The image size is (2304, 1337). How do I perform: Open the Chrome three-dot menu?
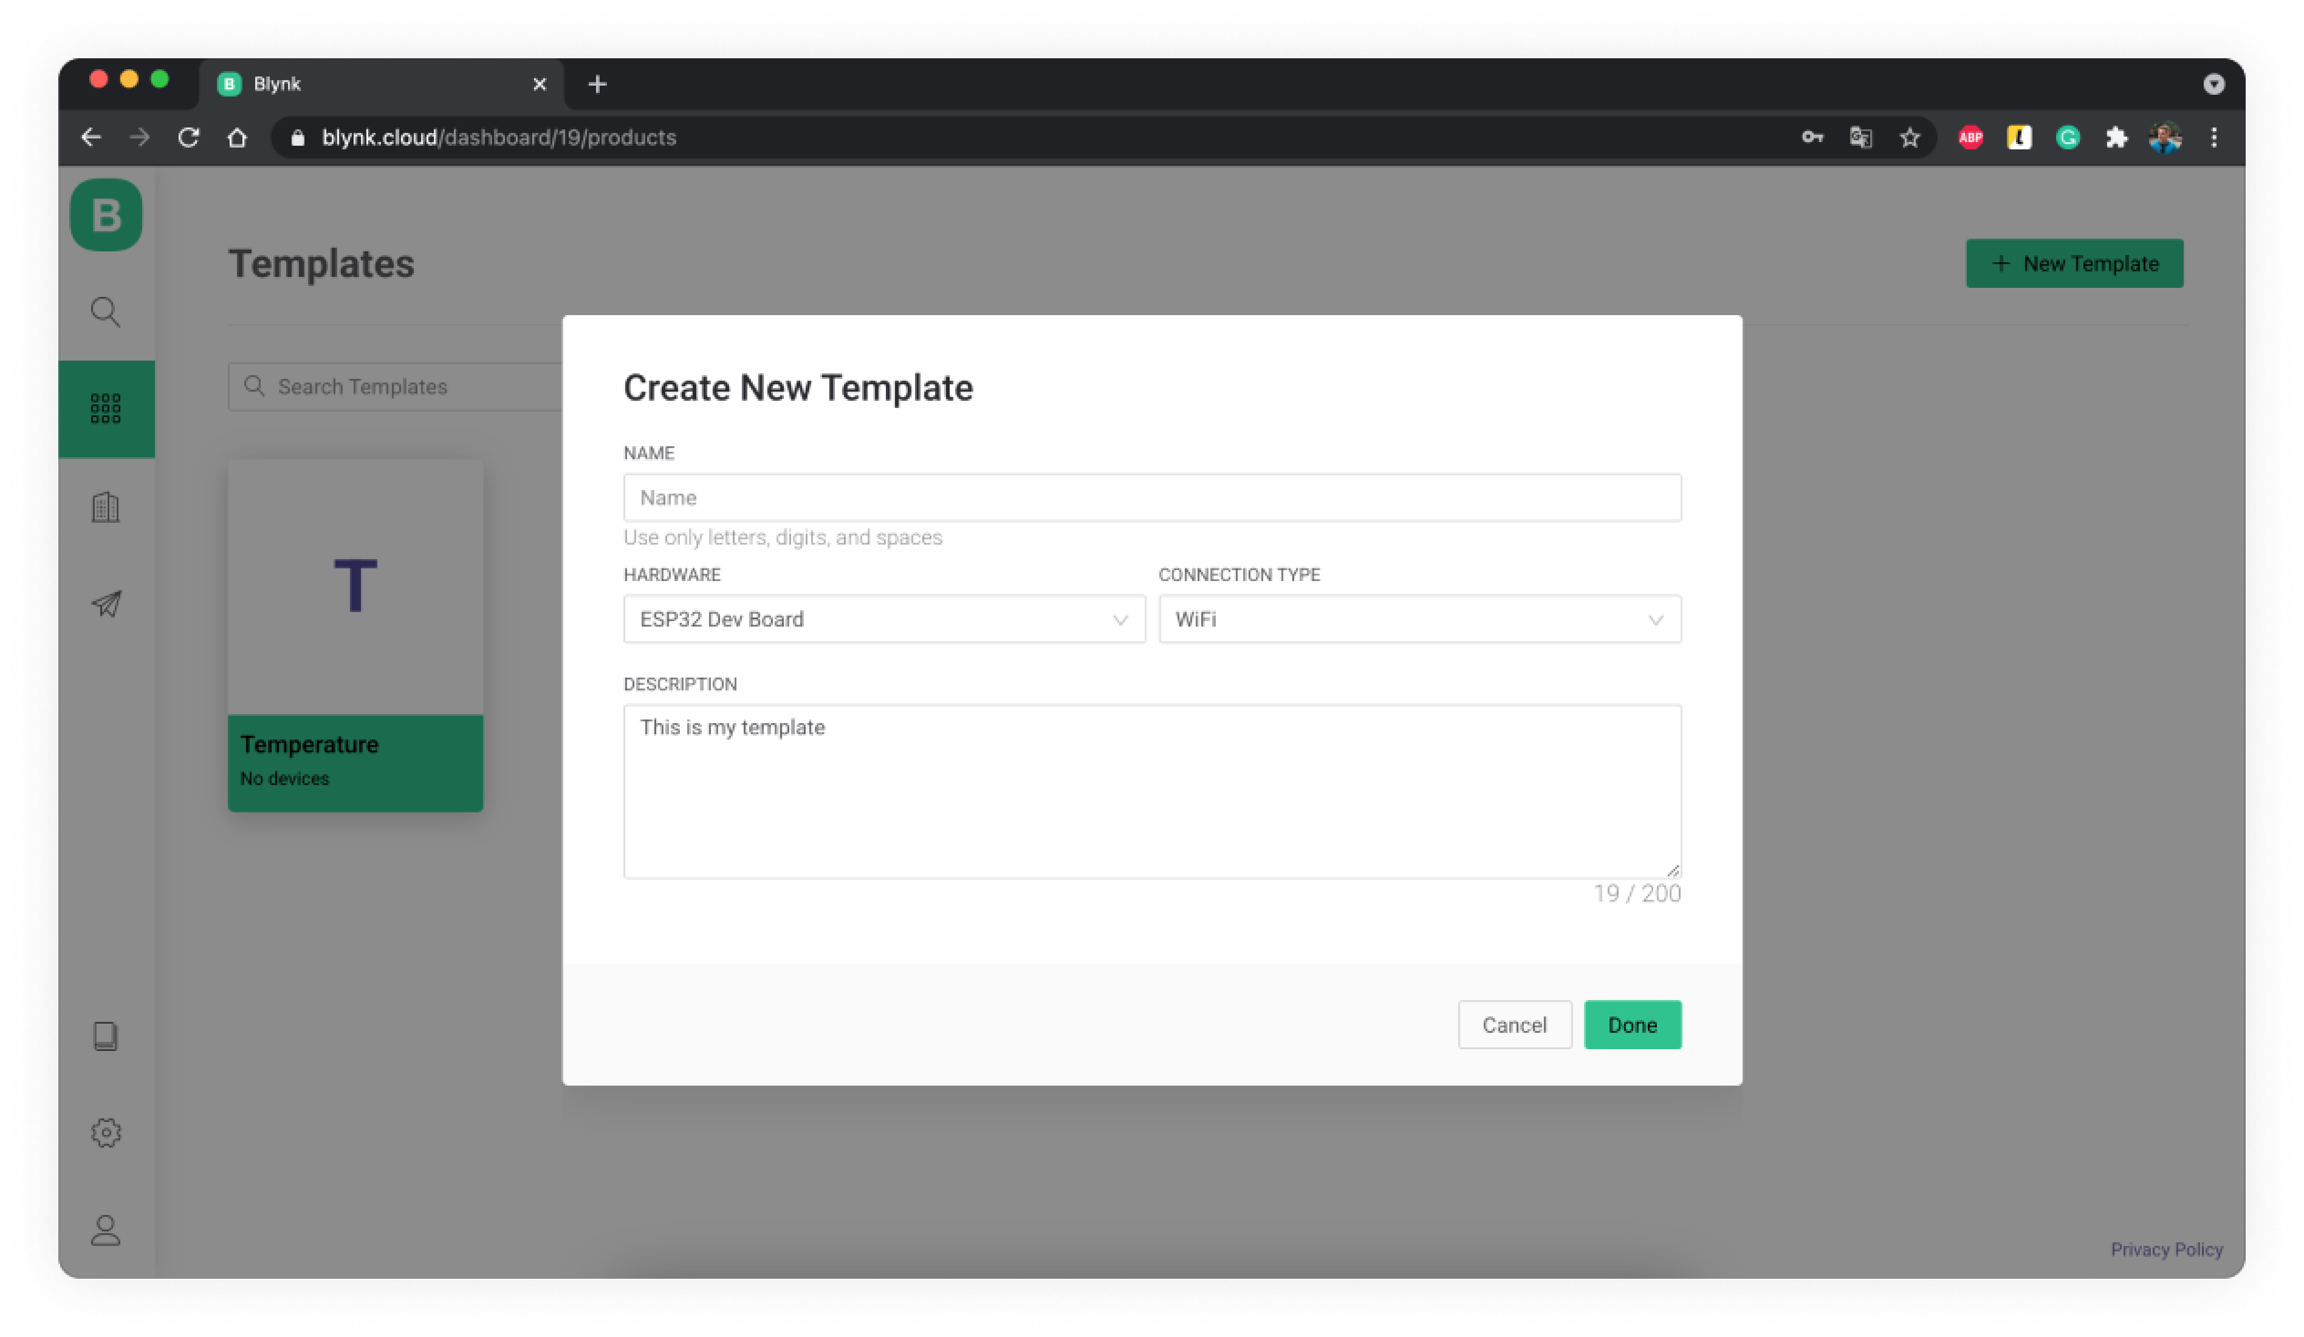click(2214, 138)
